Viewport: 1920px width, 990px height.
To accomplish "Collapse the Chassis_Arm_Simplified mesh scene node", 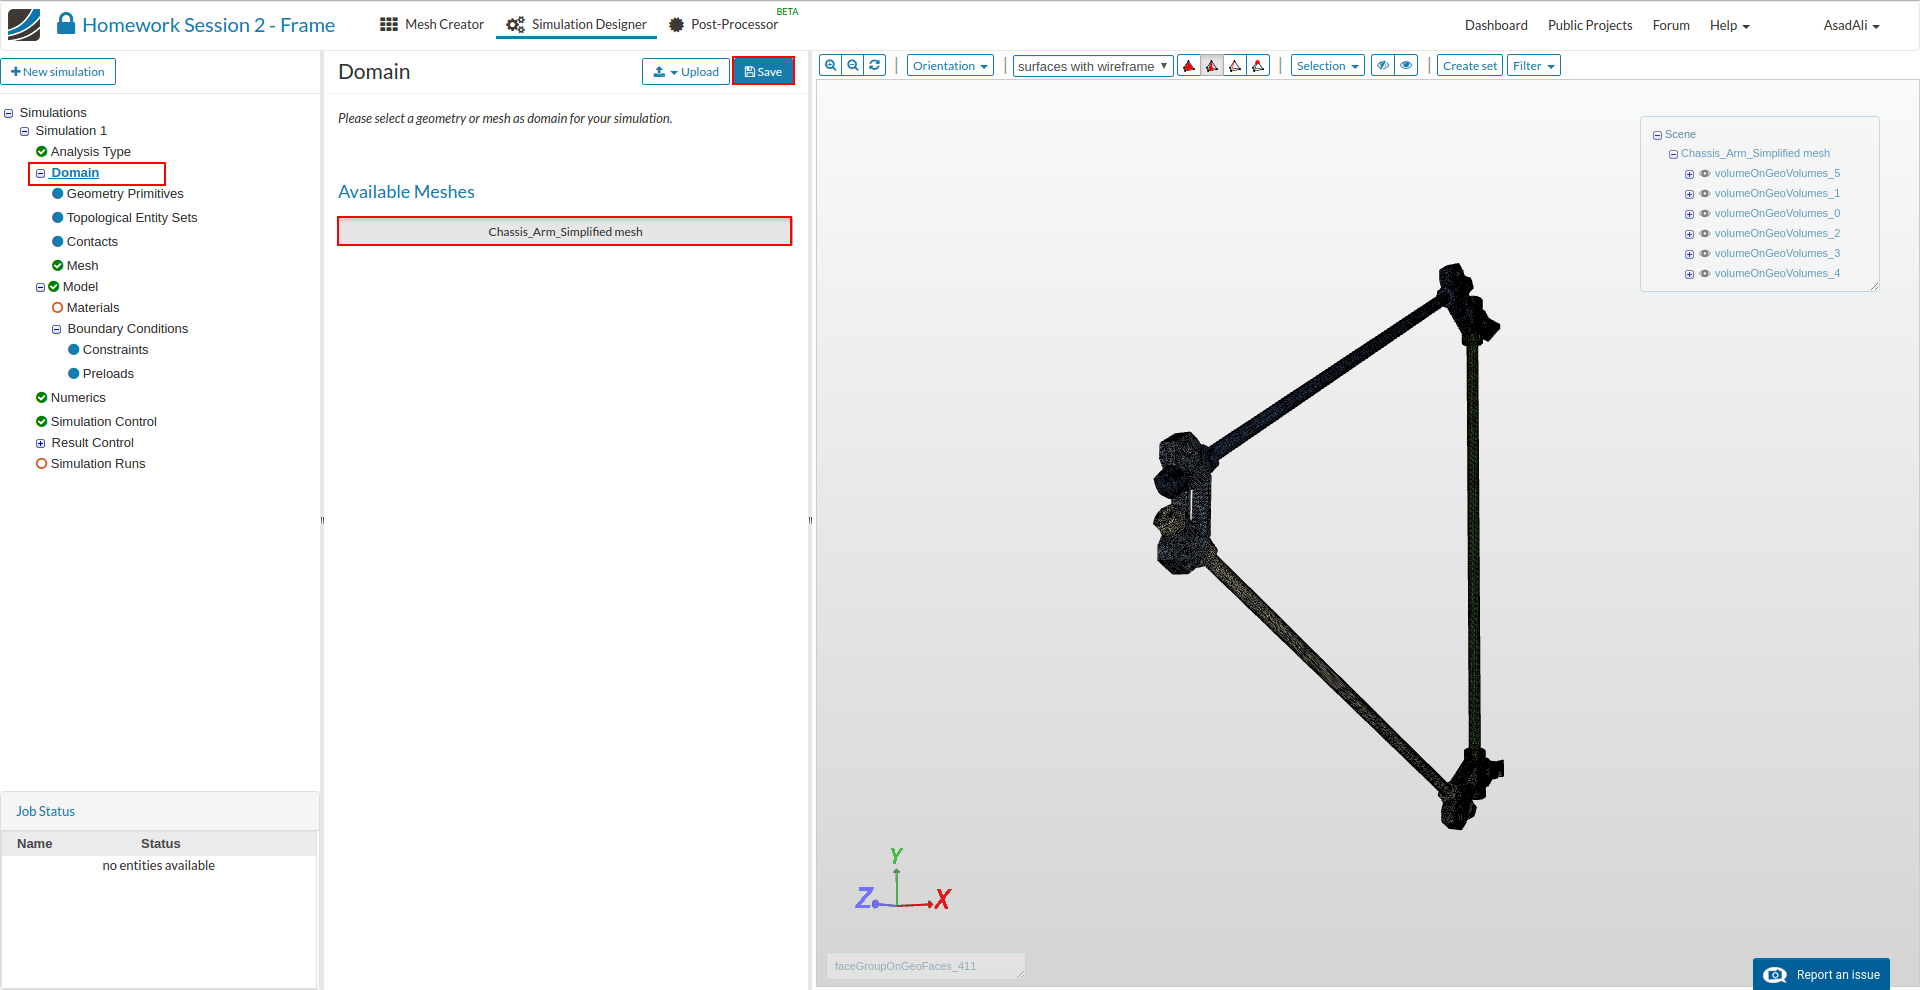I will (x=1673, y=155).
